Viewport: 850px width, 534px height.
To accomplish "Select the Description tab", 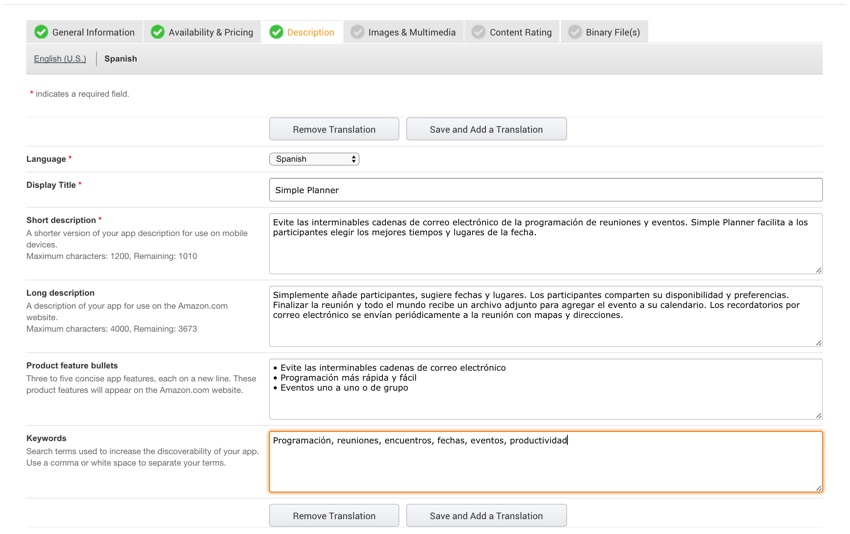I will [302, 32].
